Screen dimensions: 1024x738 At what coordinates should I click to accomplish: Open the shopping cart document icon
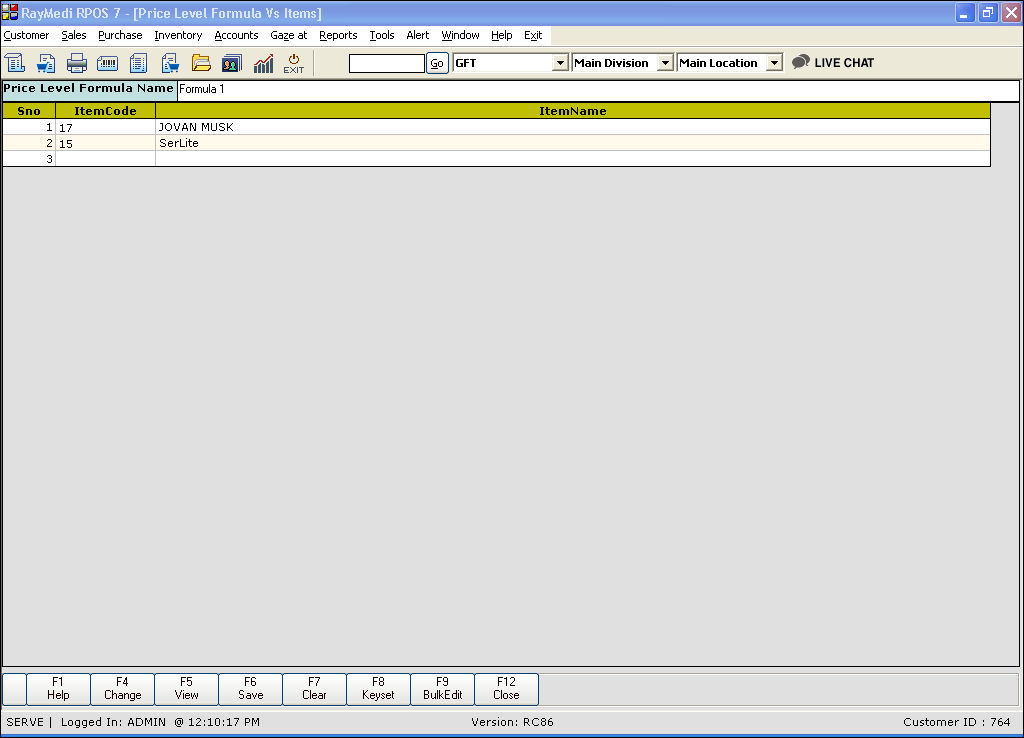(46, 63)
